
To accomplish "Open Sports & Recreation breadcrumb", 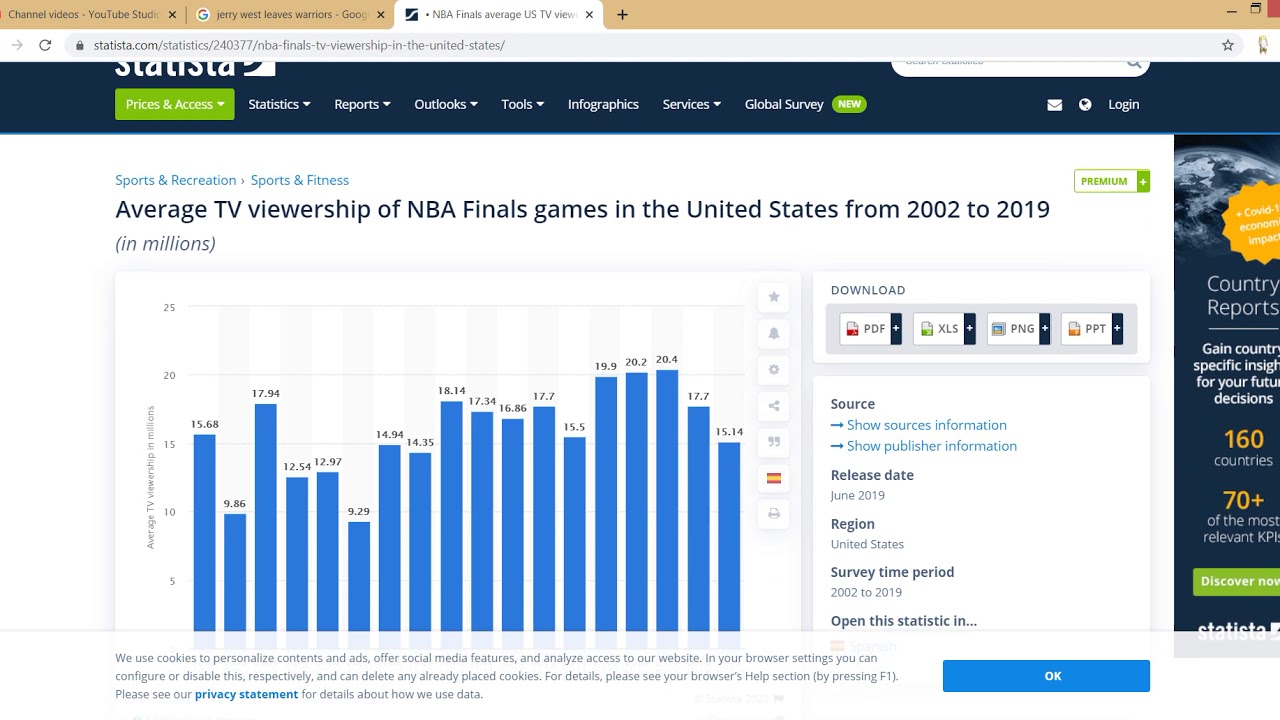I will (175, 180).
